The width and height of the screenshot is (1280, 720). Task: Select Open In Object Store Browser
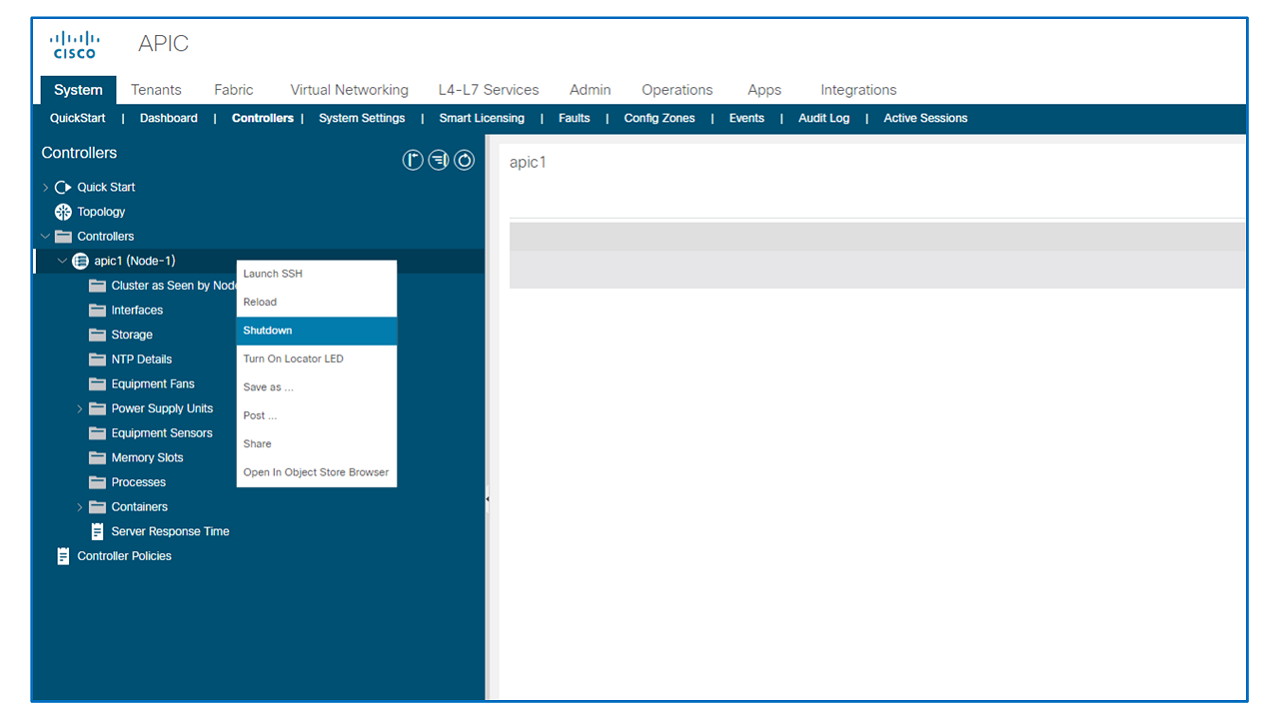click(317, 472)
